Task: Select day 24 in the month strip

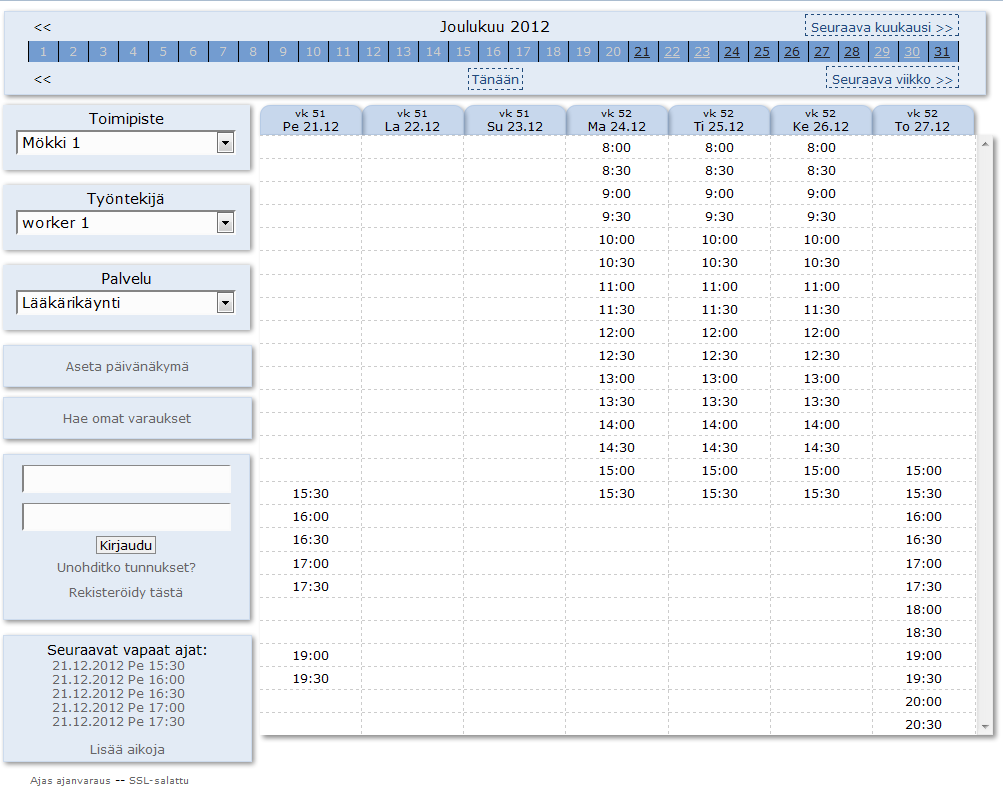Action: click(x=732, y=52)
